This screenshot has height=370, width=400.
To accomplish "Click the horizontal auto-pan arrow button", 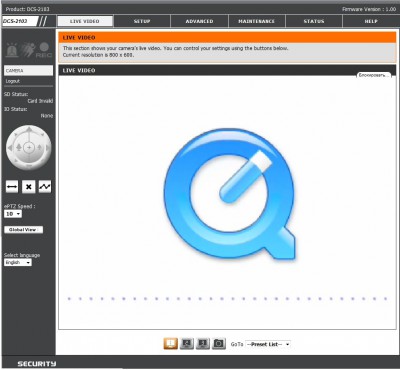I will pyautogui.click(x=12, y=187).
